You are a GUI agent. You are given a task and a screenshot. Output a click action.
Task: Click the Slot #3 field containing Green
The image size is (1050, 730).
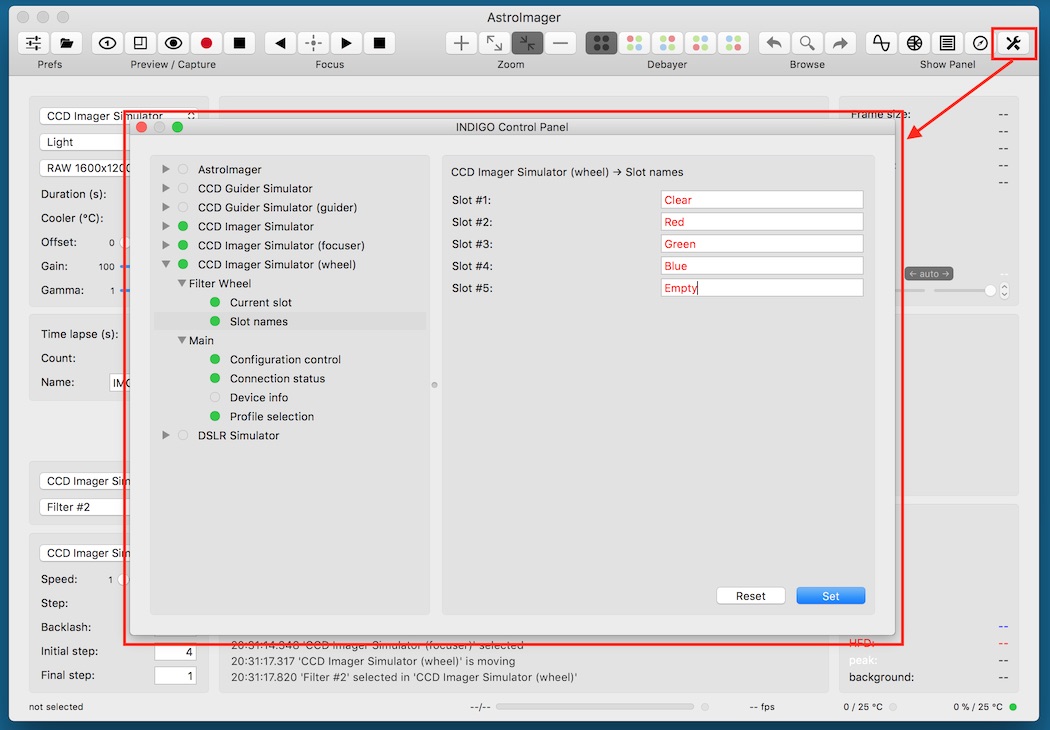(762, 244)
